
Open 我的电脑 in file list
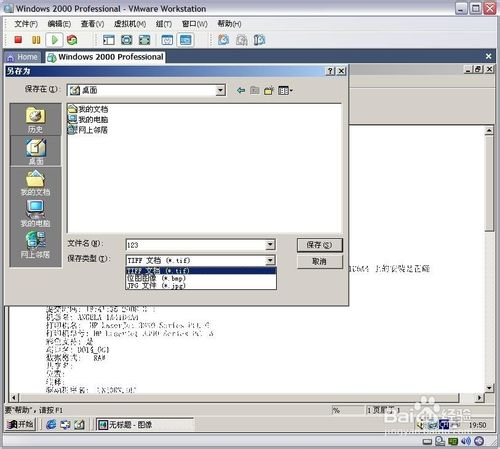click(x=88, y=119)
